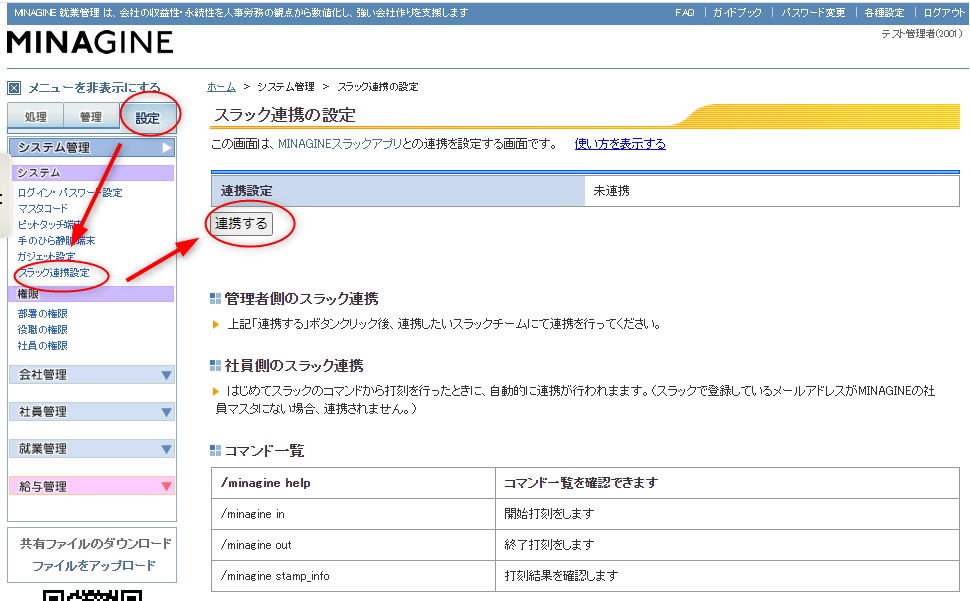Image resolution: width=970 pixels, height=601 pixels.
Task: Click the システム管理 breadcrumb text
Action: (286, 87)
